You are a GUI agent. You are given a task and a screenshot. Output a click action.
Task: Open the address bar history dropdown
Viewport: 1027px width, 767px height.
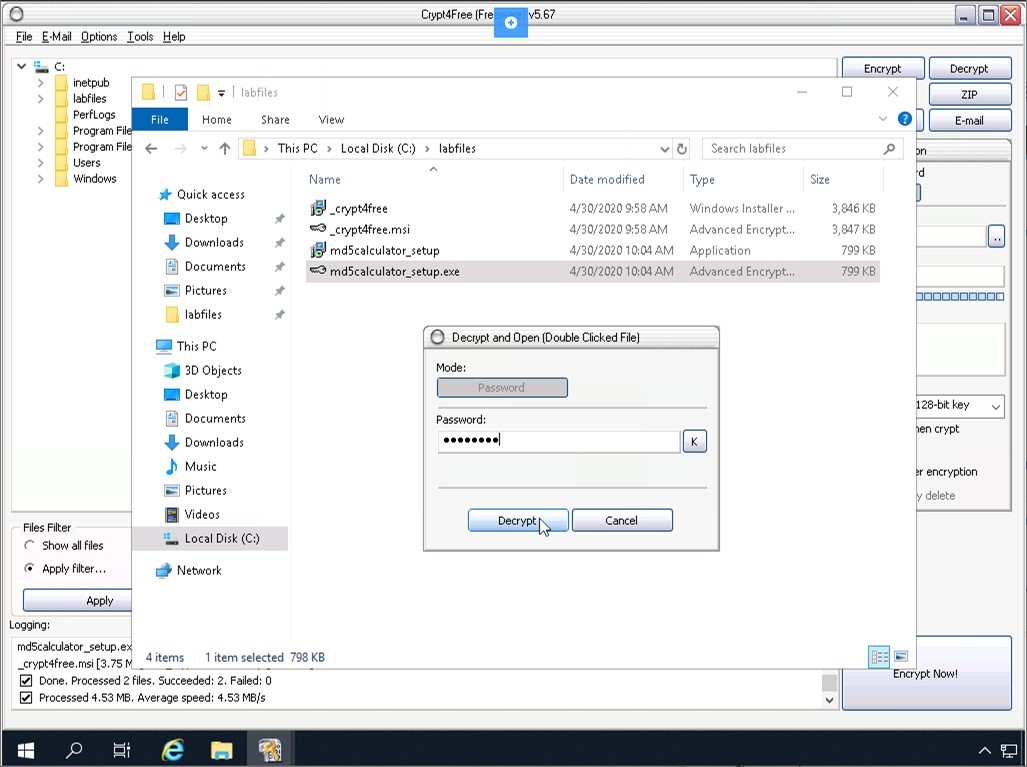pyautogui.click(x=665, y=148)
